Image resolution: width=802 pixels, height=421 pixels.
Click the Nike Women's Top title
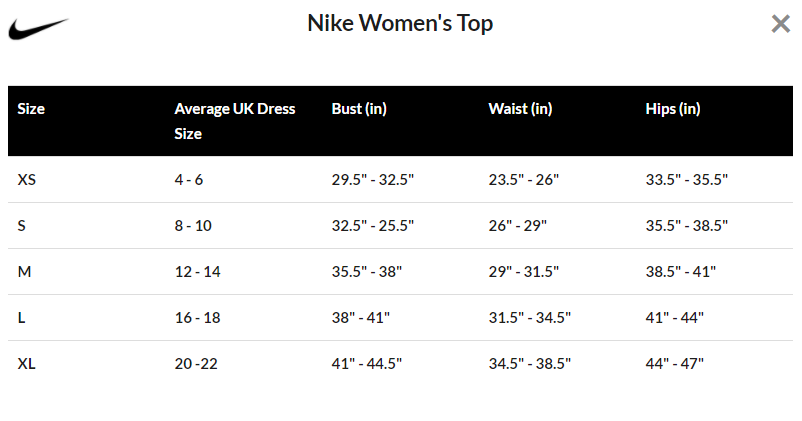coord(400,23)
